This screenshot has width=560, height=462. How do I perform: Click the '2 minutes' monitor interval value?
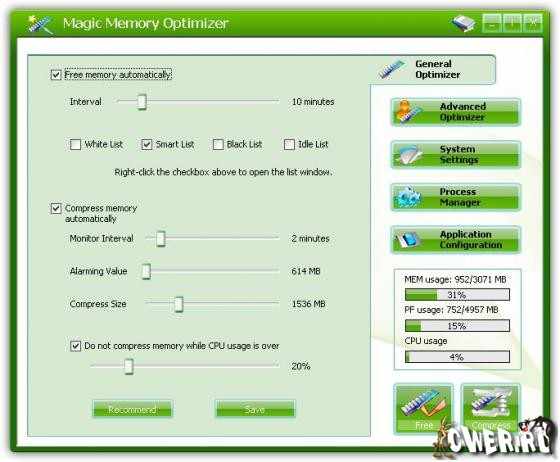(310, 238)
